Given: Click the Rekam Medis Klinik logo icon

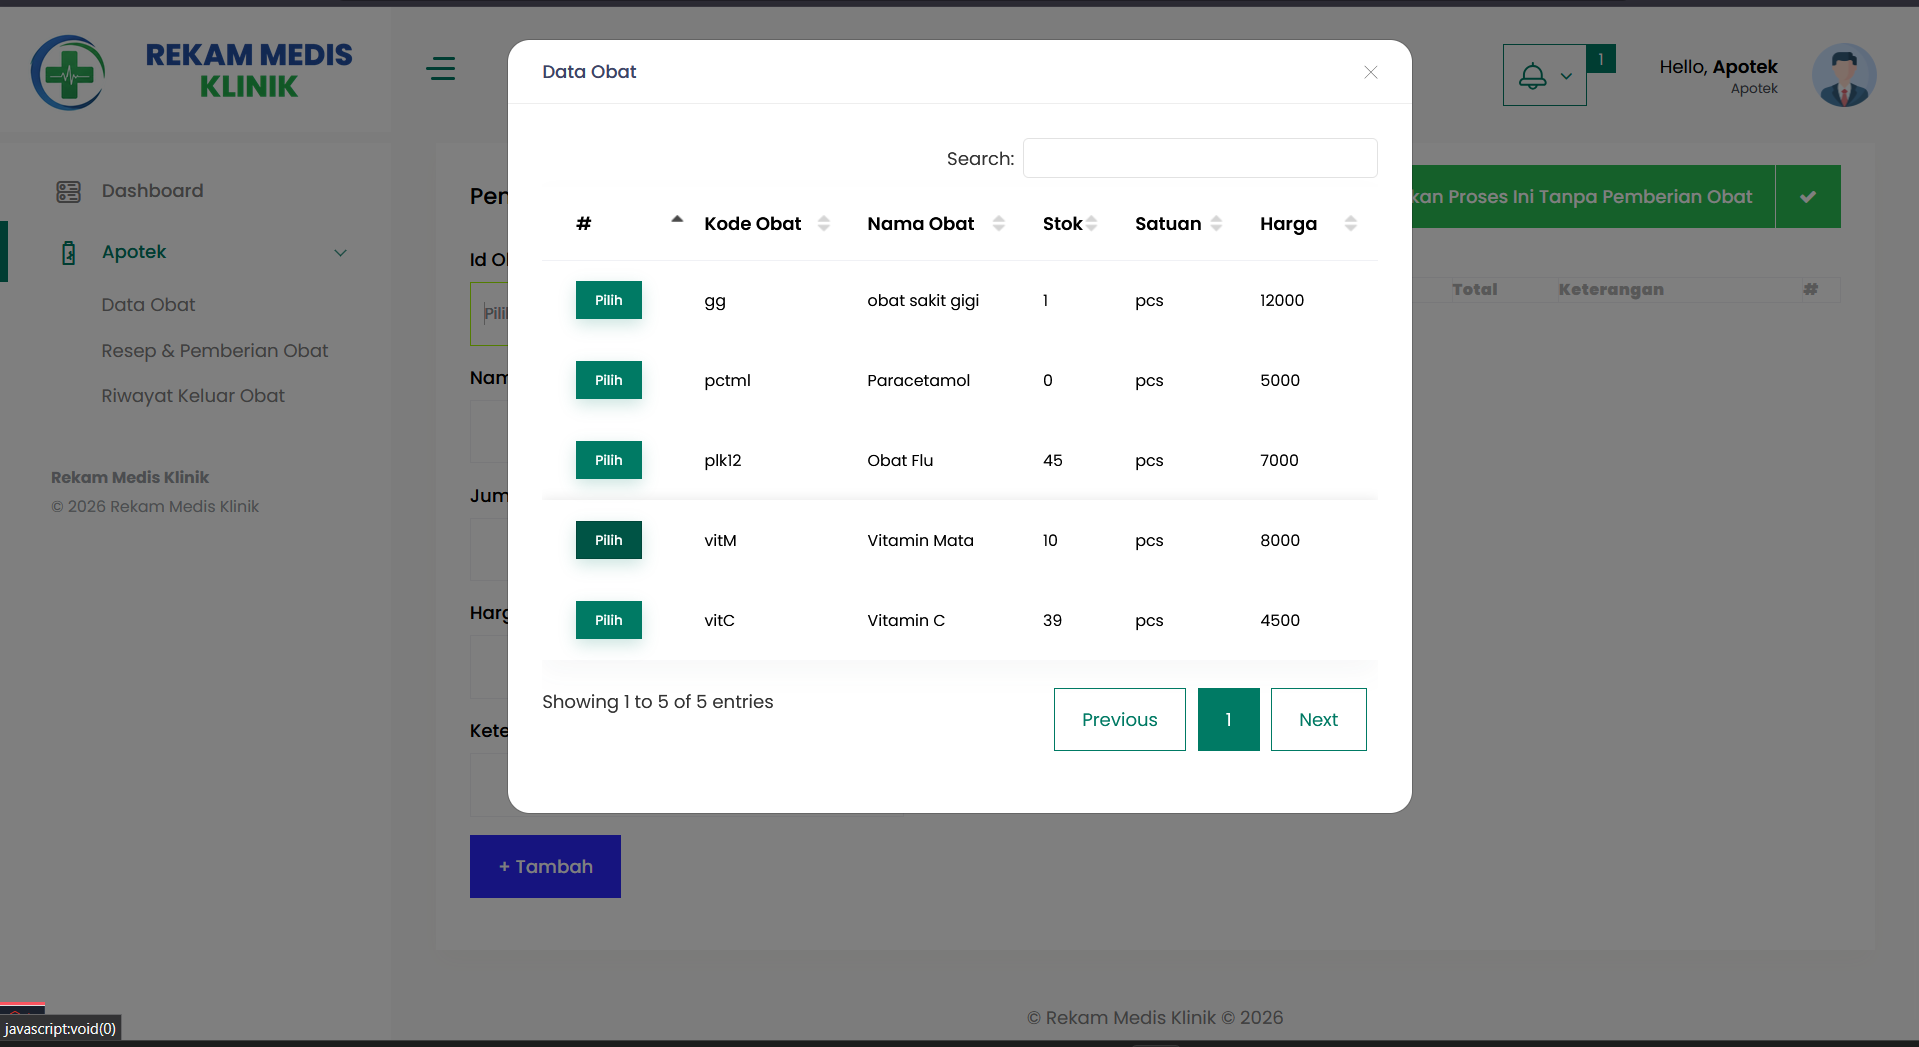Looking at the screenshot, I should click(x=68, y=73).
